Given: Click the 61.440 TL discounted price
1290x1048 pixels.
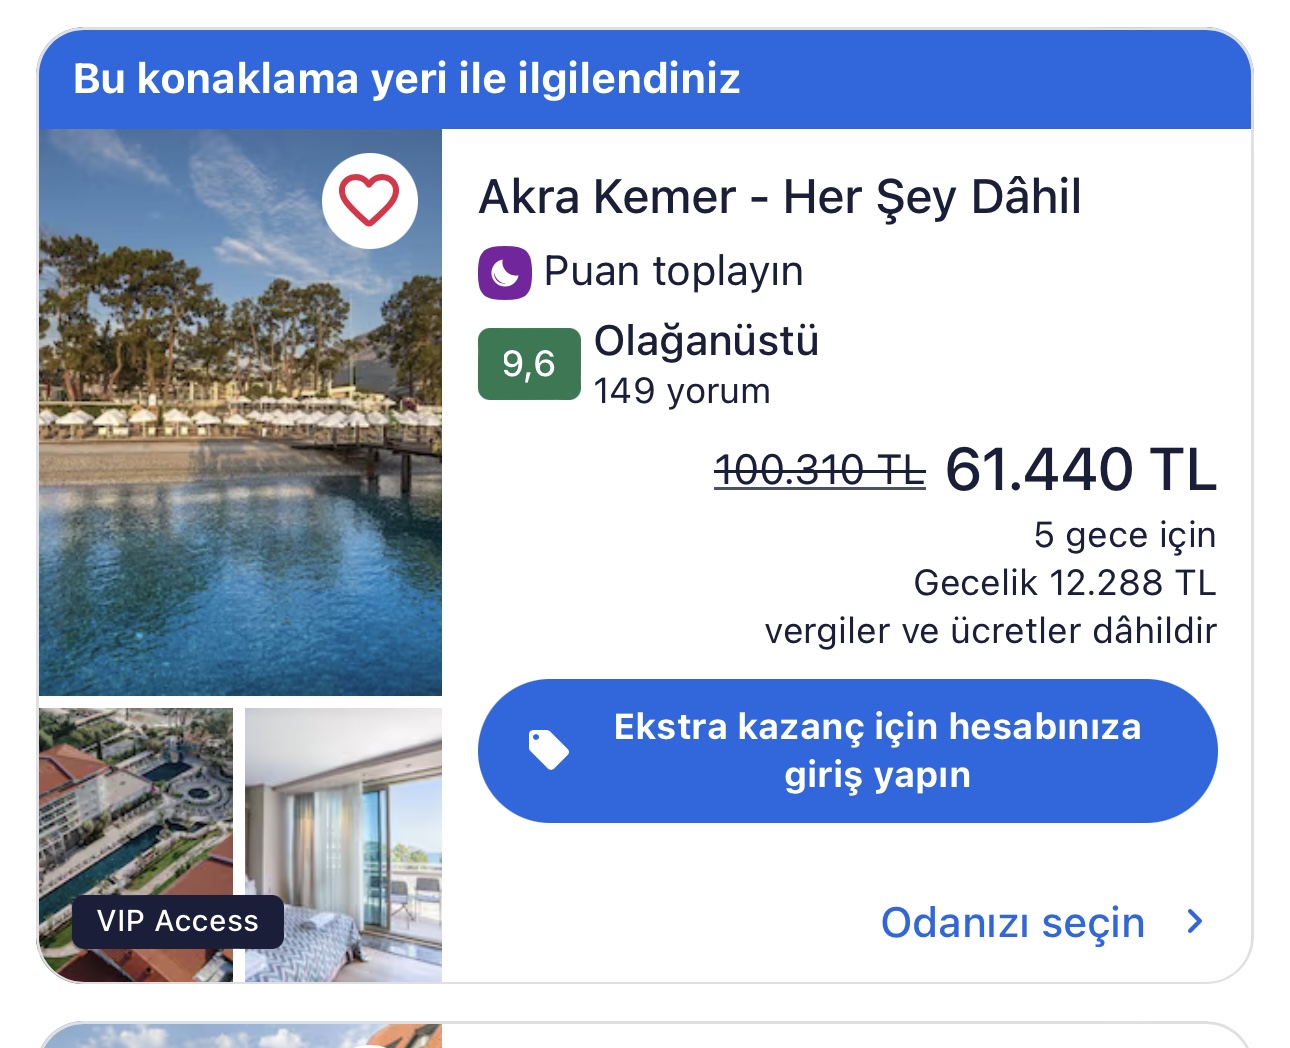Looking at the screenshot, I should point(1081,469).
